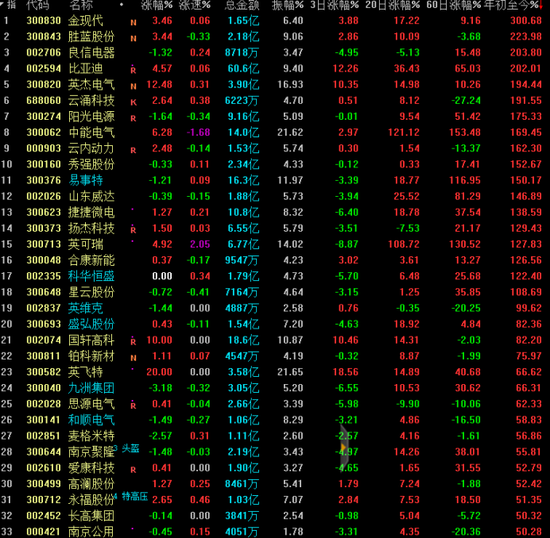Screen dimensions: 550x538
Task: Sort by the 振幅% column header
Action: pyautogui.click(x=288, y=5)
